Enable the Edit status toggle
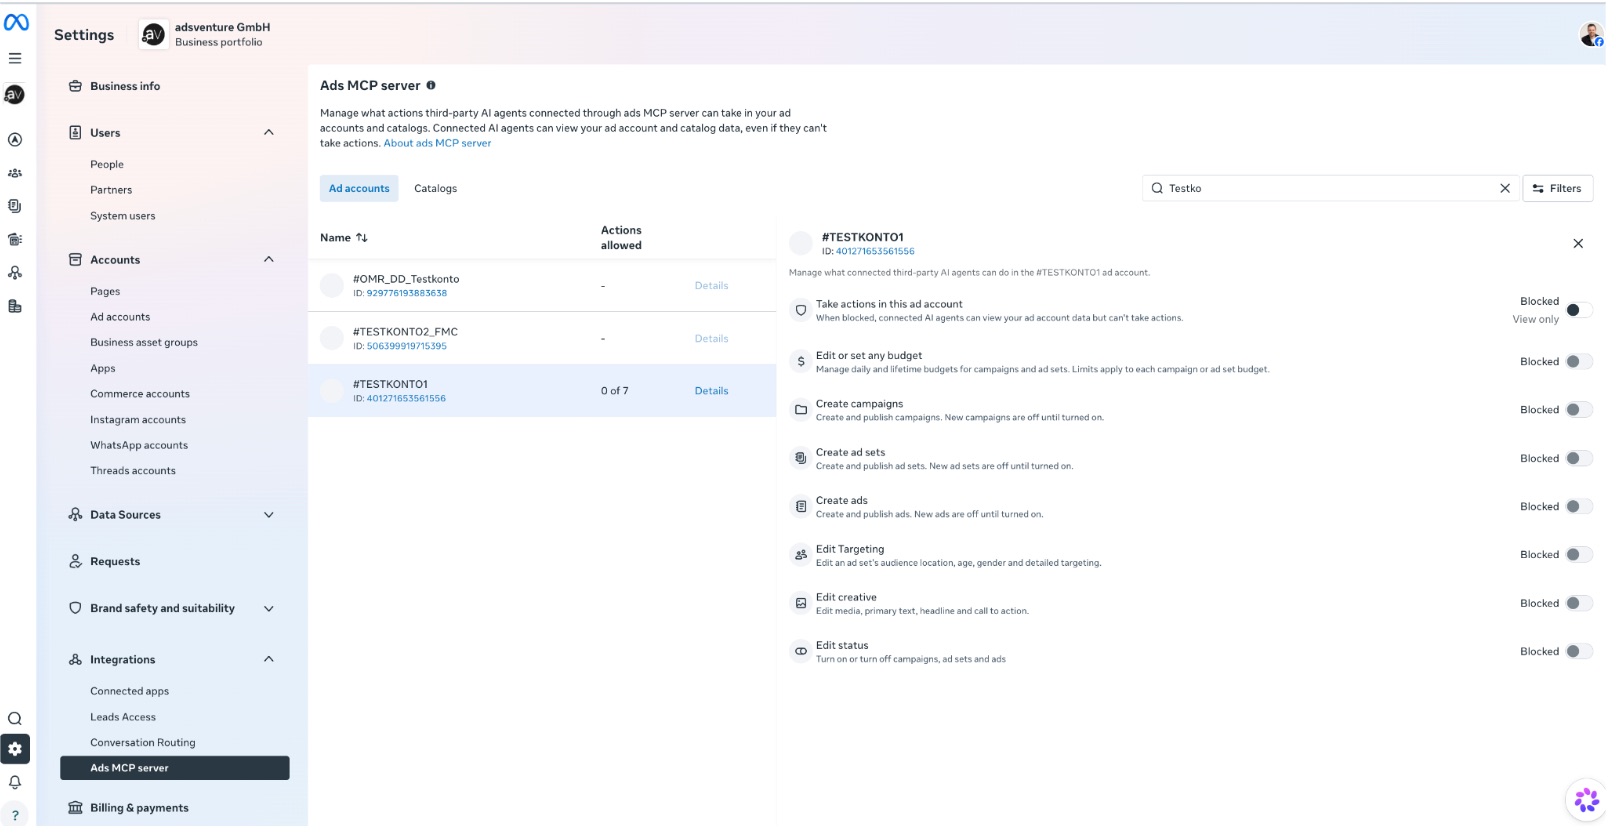Viewport: 1616px width, 836px height. (x=1579, y=652)
